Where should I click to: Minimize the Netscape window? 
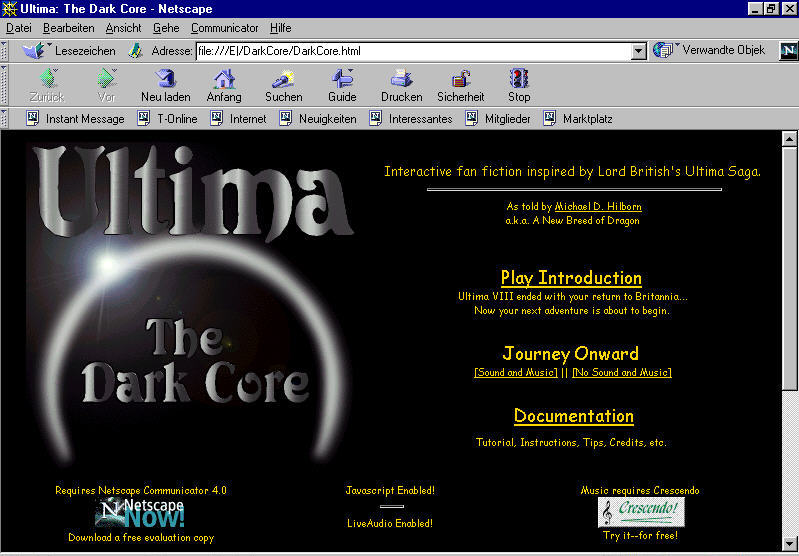[x=756, y=9]
